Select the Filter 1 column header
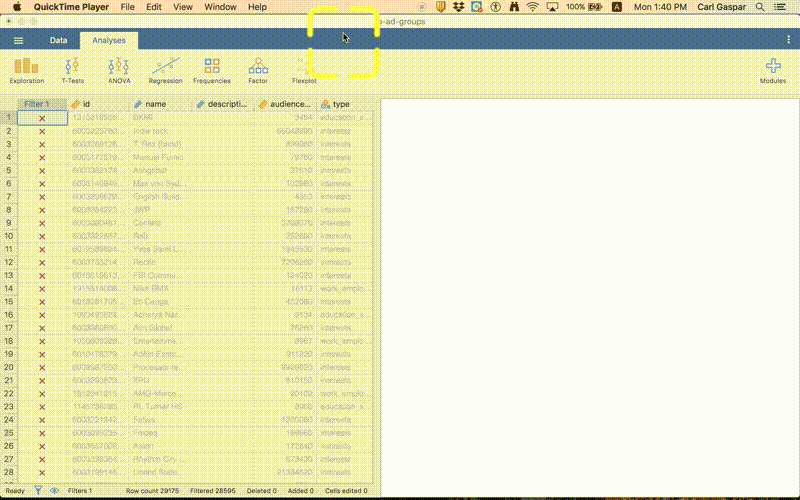The width and height of the screenshot is (800, 500). (x=42, y=104)
